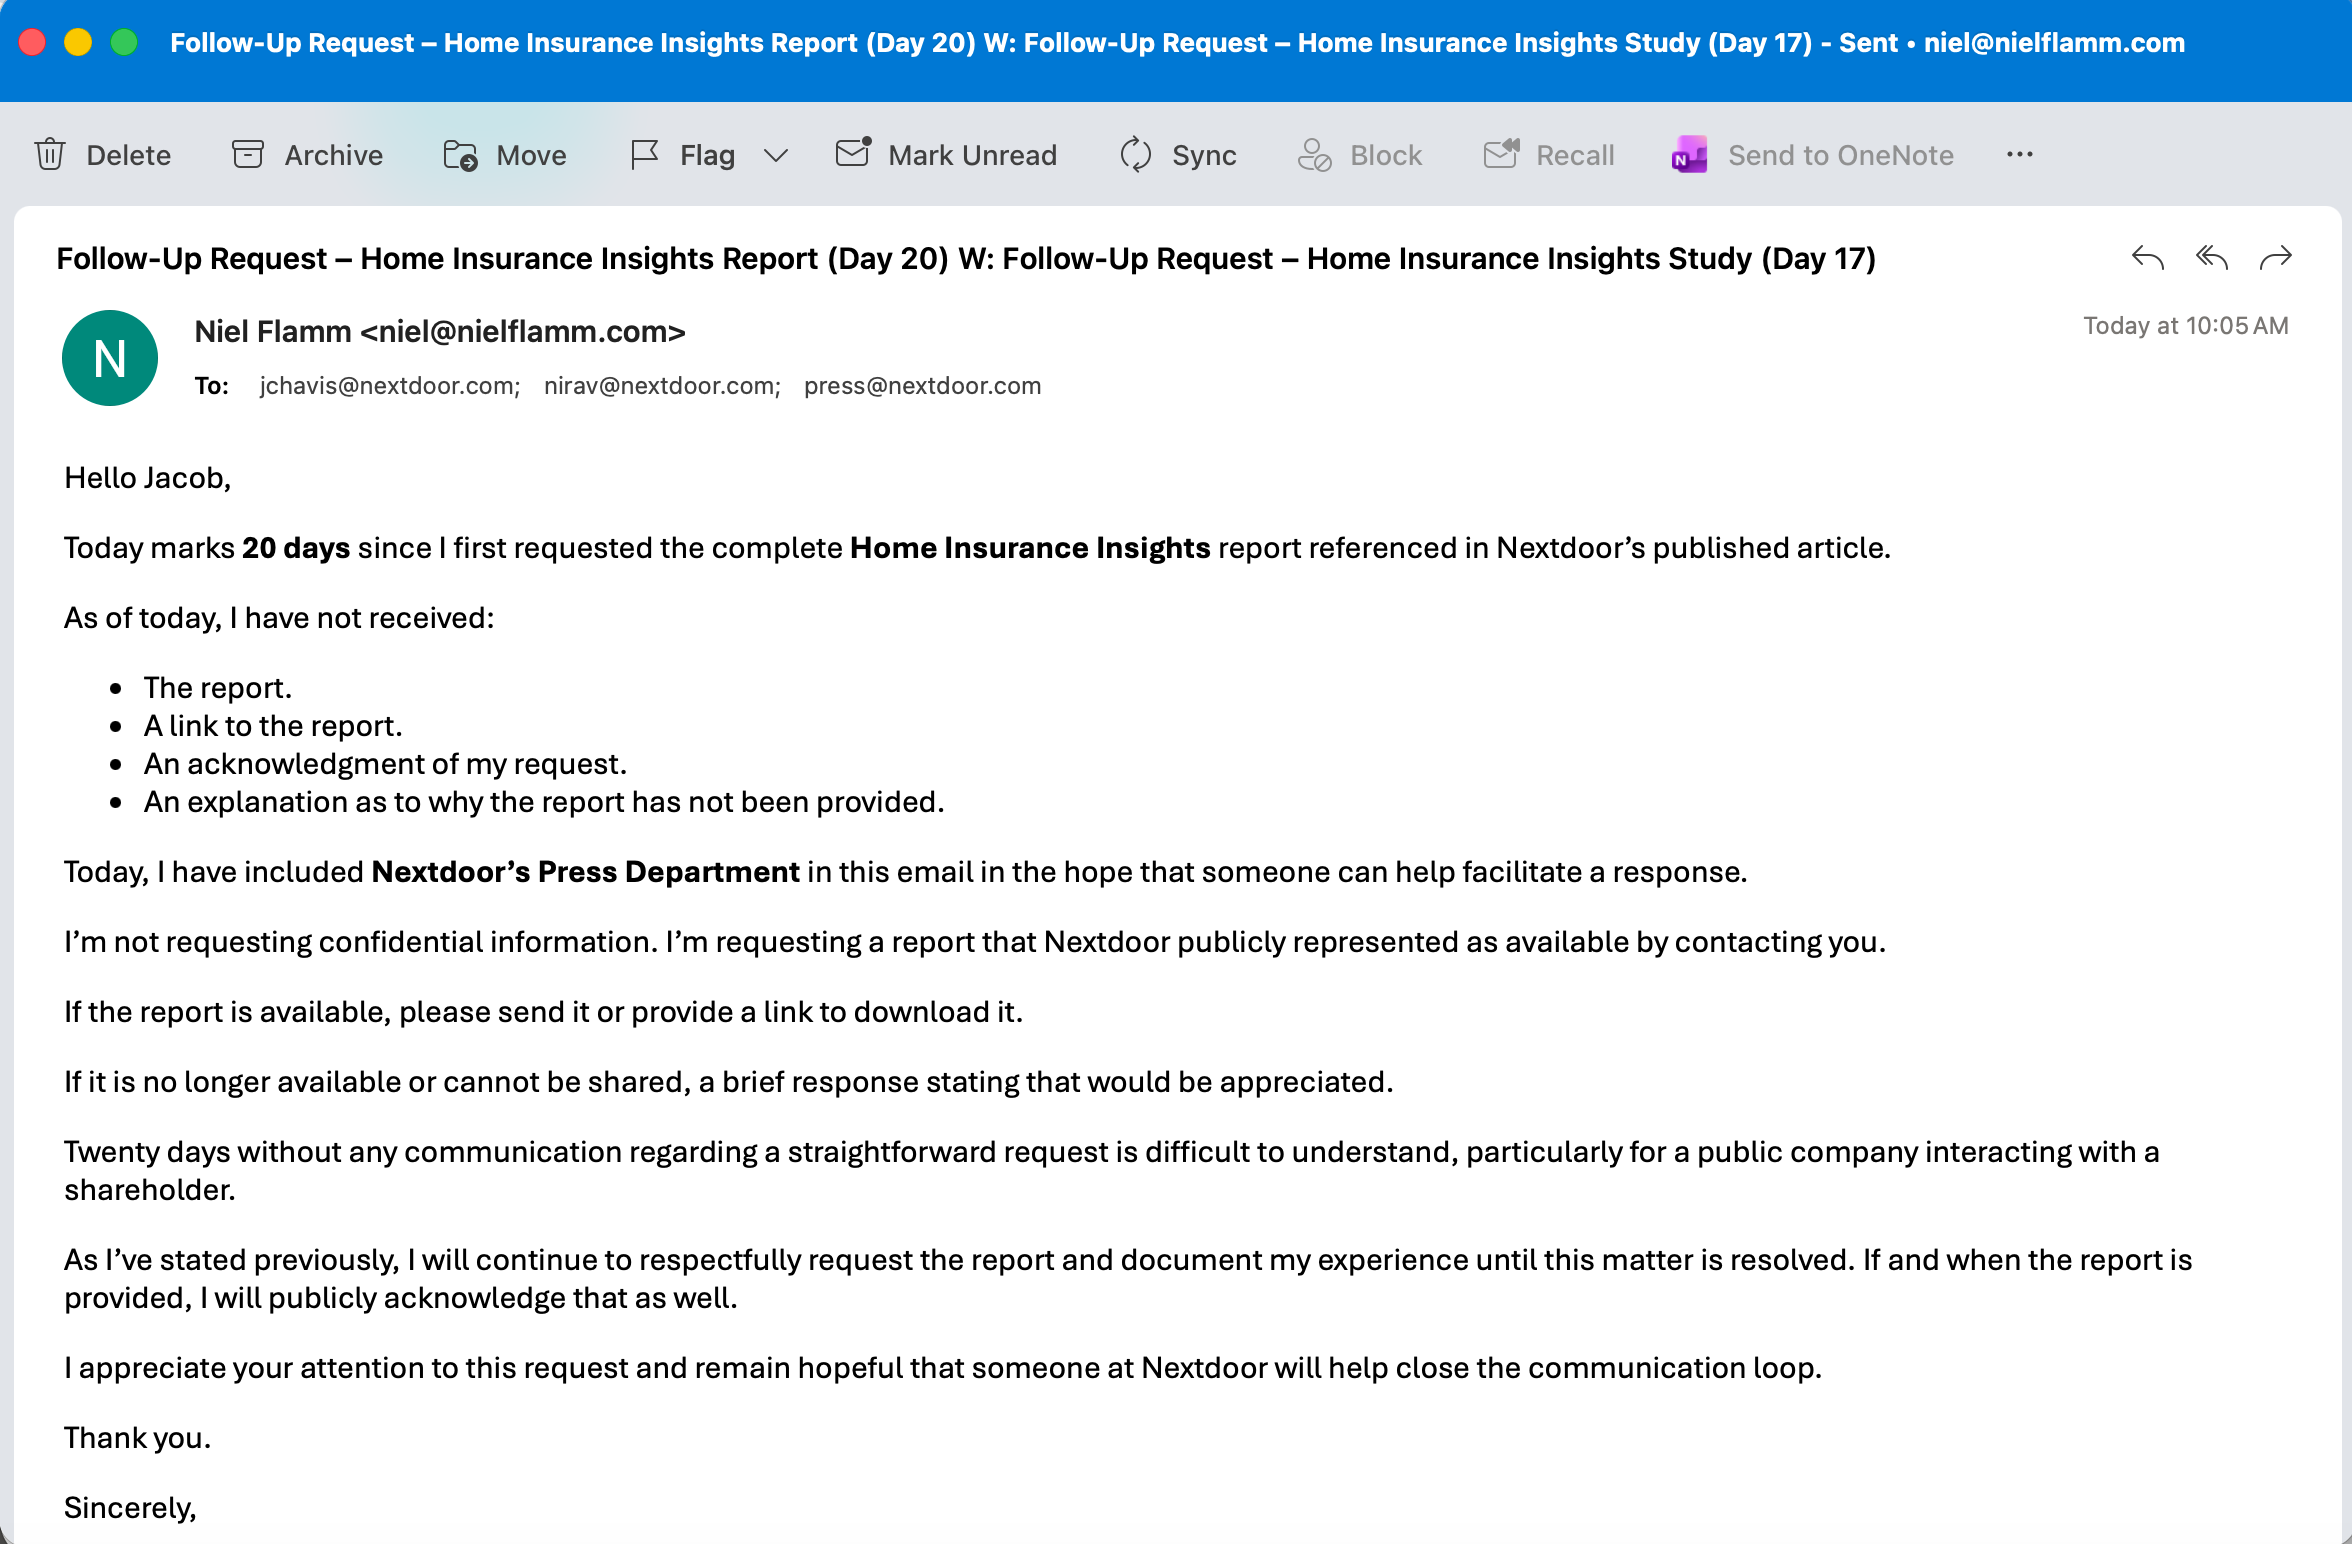Screen dimensions: 2352x1544
Task: Click the Mark Unread envelope icon
Action: click(x=853, y=153)
